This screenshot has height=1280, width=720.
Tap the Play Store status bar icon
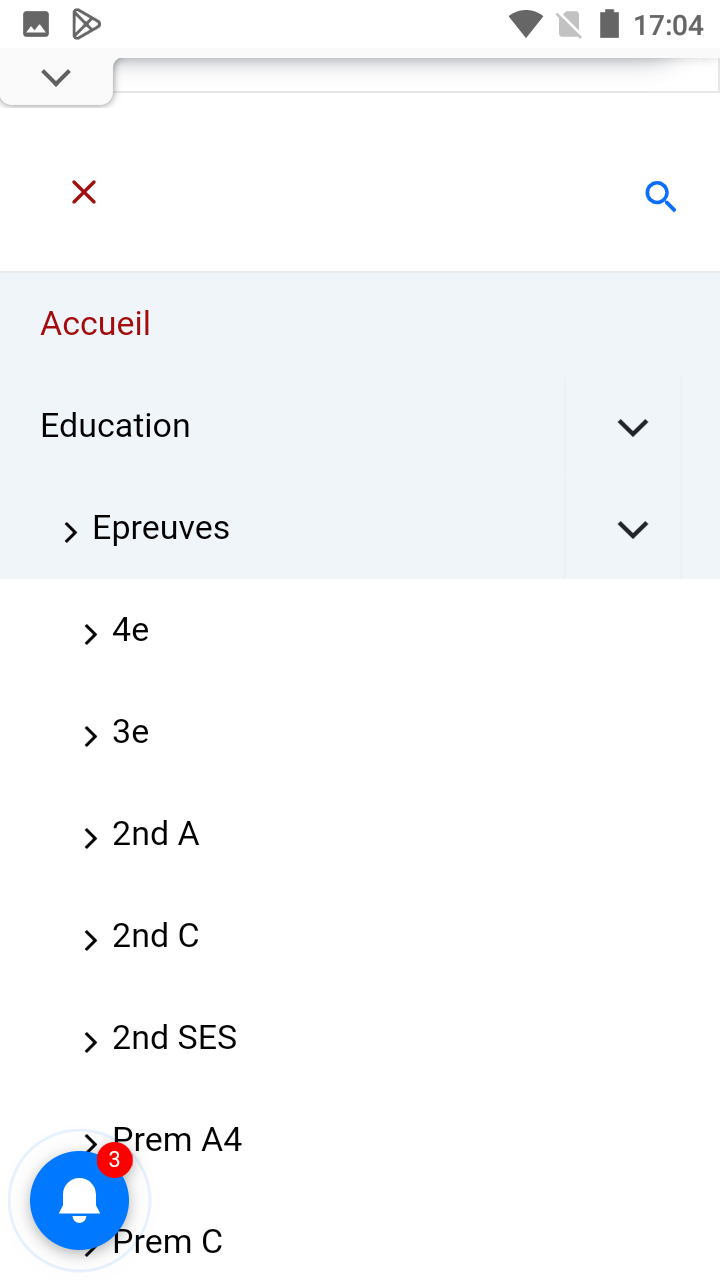pyautogui.click(x=87, y=24)
